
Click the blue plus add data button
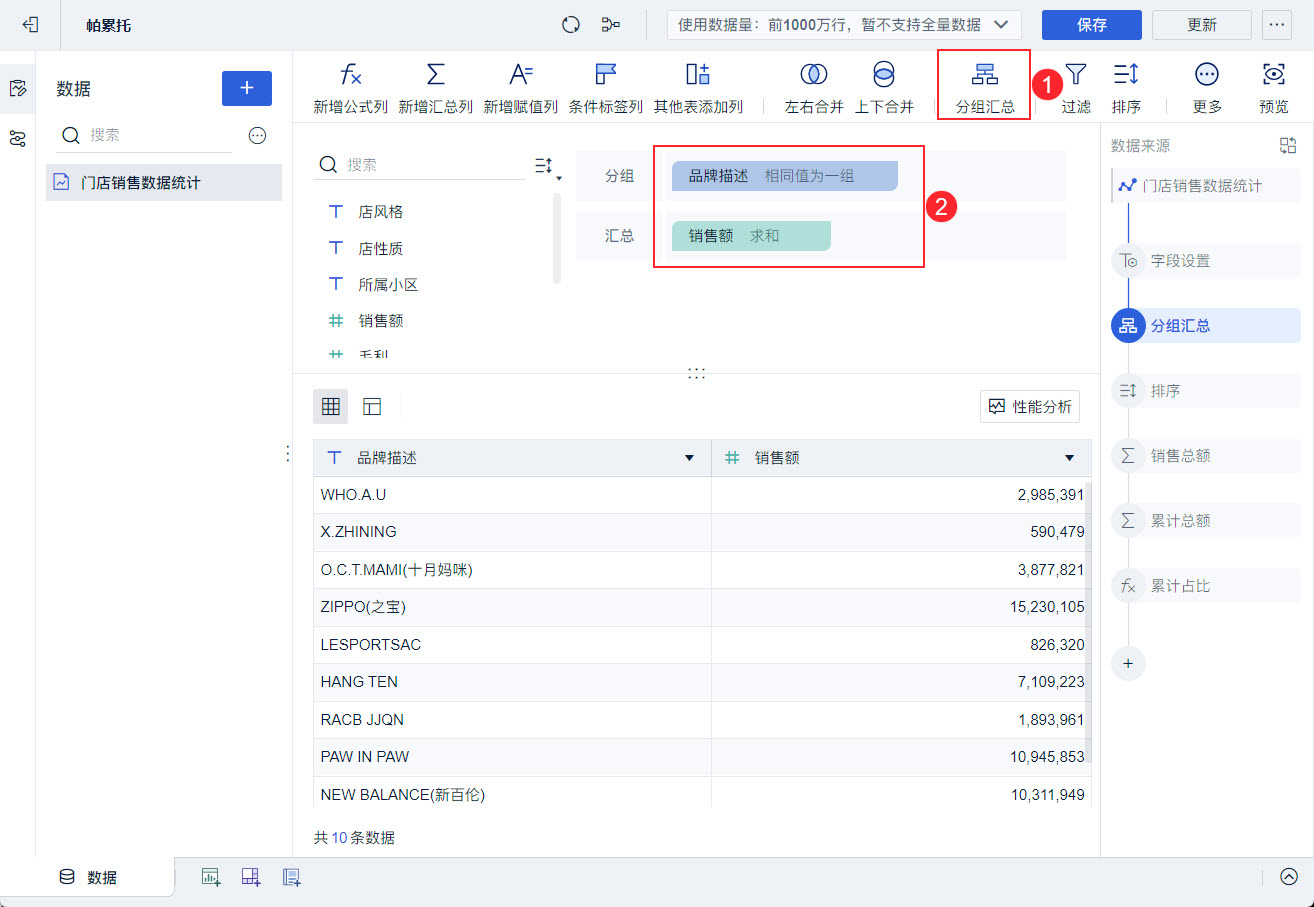(247, 88)
